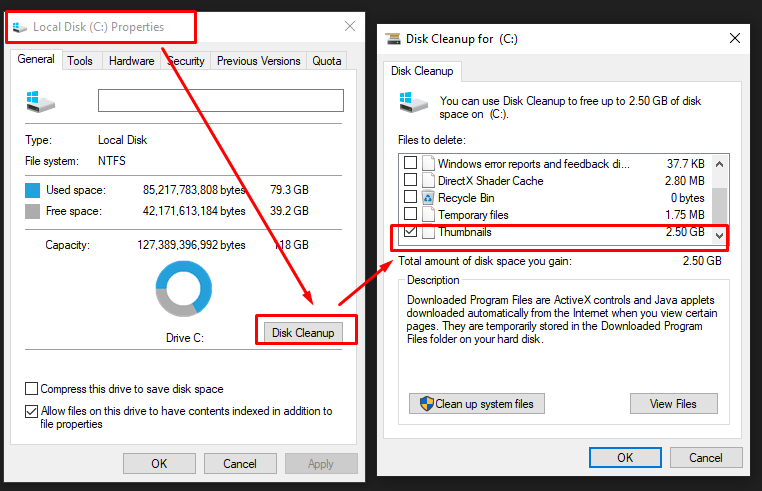The width and height of the screenshot is (762, 491).
Task: Click the 2.80 MB size value
Action: pos(685,181)
